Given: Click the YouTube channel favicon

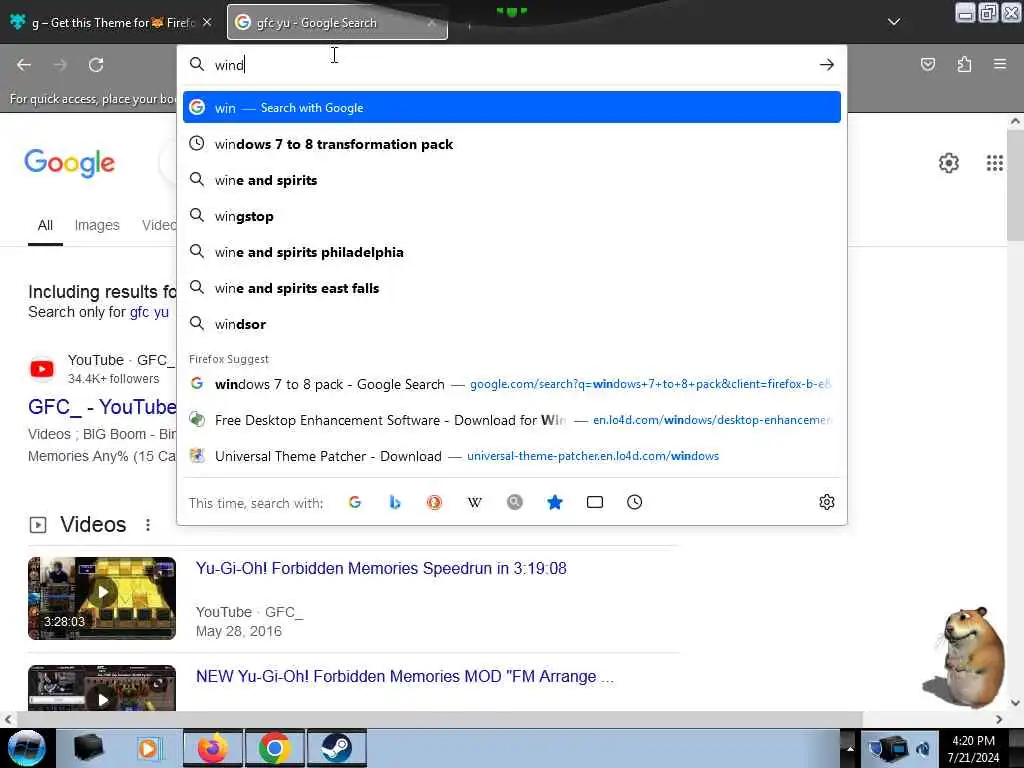Looking at the screenshot, I should coord(42,369).
